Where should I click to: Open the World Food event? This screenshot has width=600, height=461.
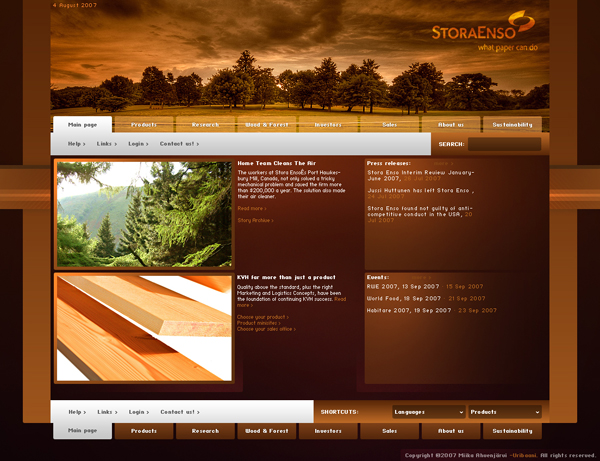tap(426, 298)
